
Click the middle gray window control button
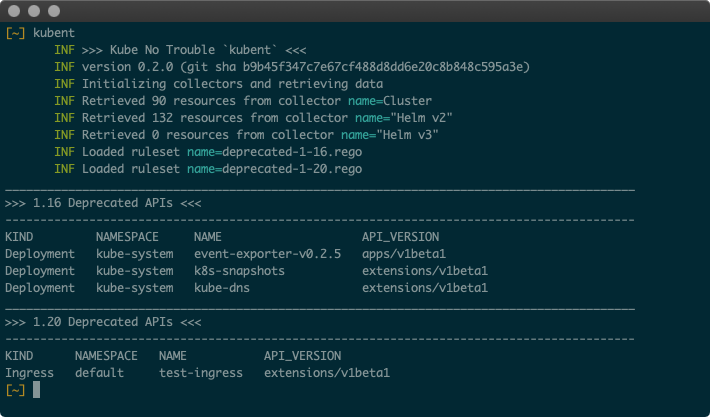pyautogui.click(x=34, y=11)
